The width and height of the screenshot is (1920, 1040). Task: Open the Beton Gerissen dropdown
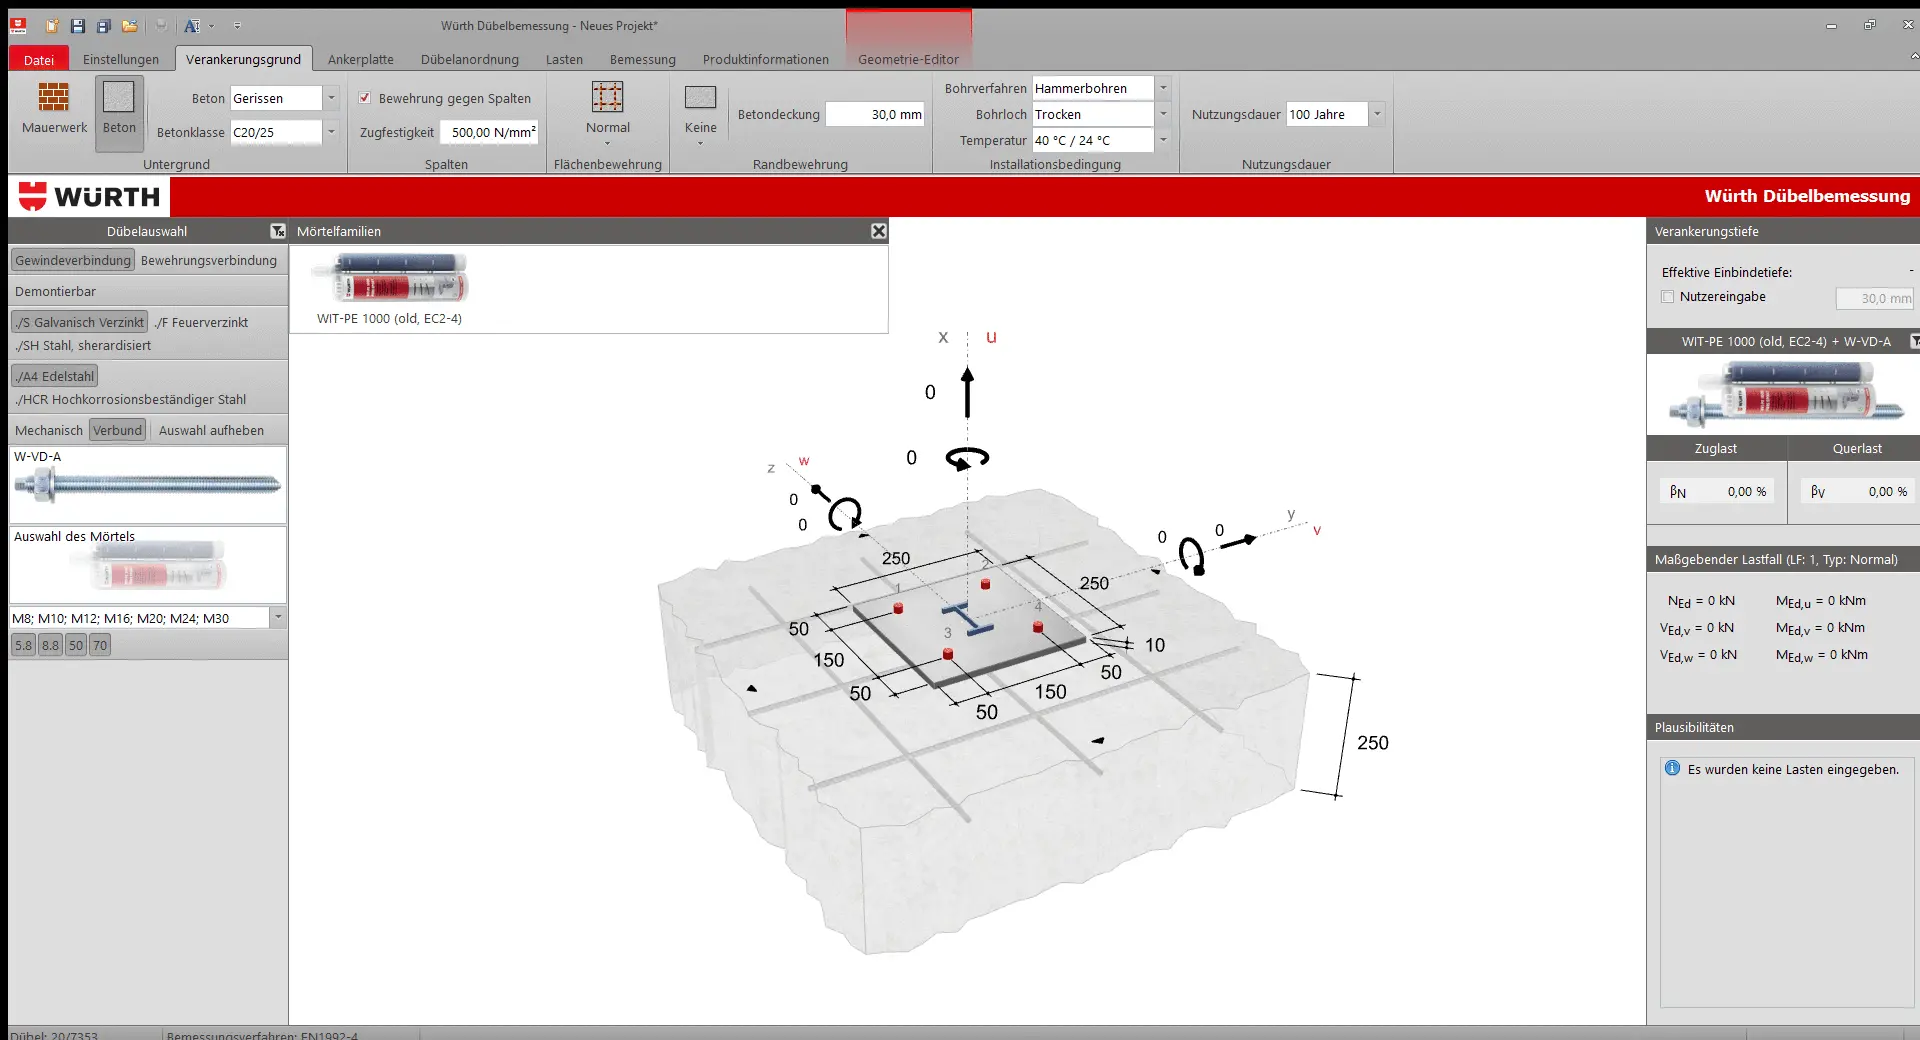click(x=331, y=98)
